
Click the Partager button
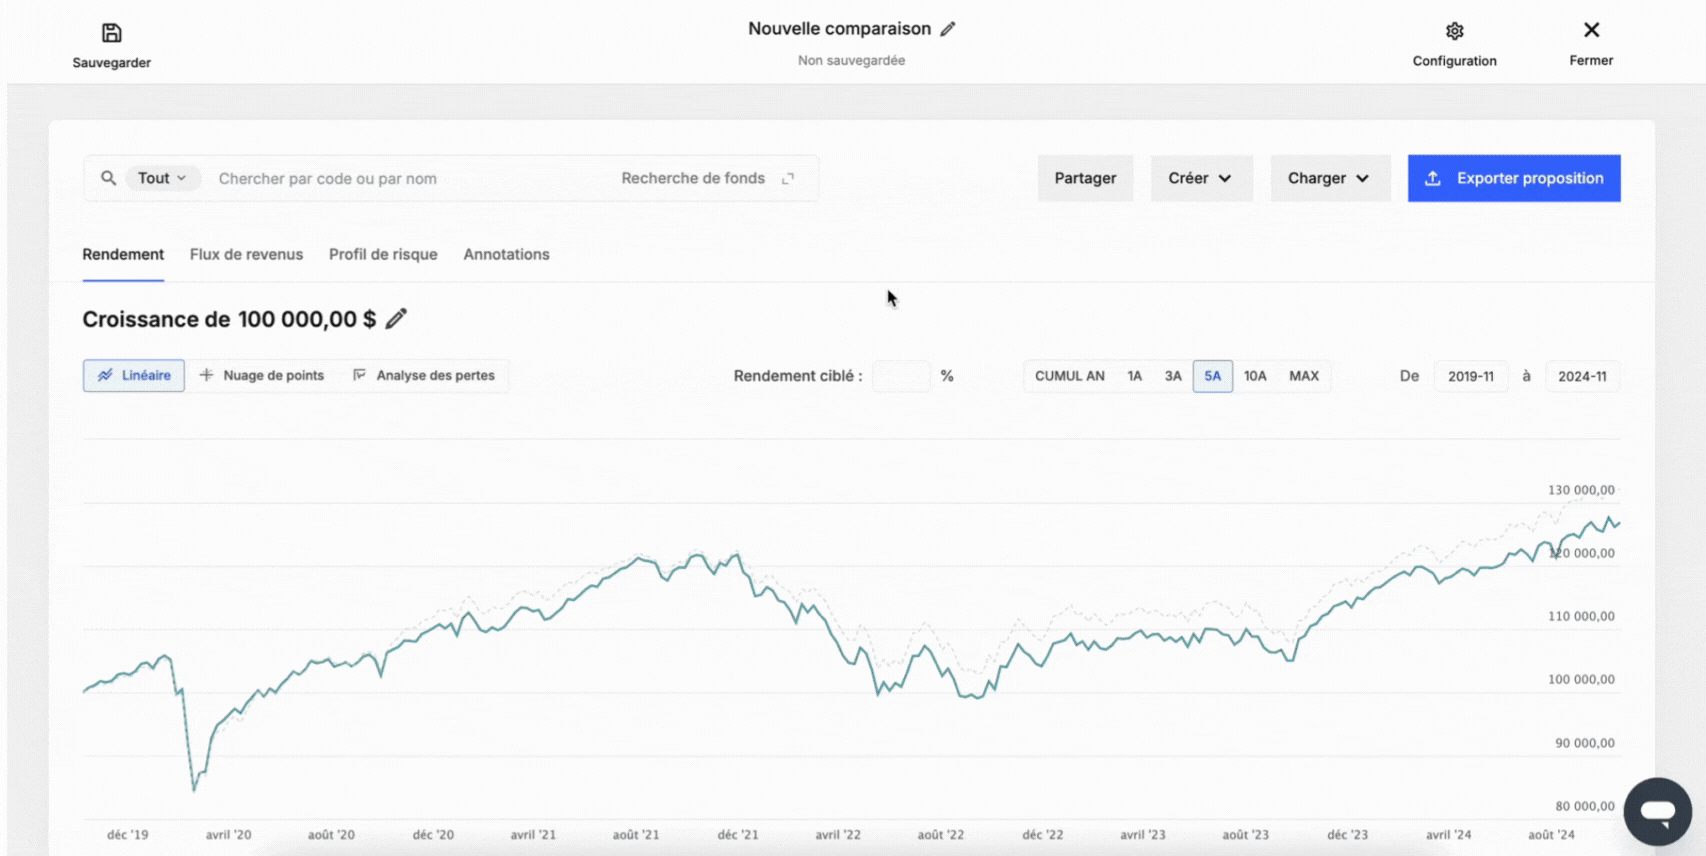click(x=1085, y=178)
